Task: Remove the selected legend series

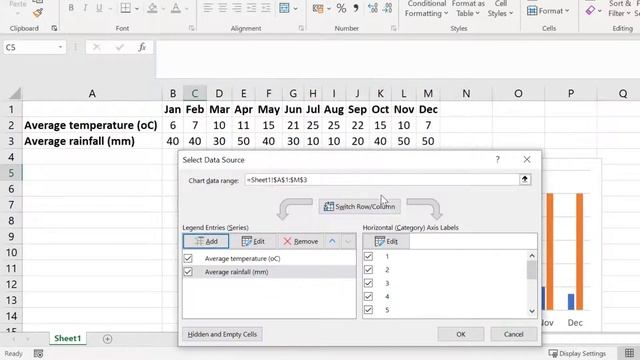Action: (300, 242)
